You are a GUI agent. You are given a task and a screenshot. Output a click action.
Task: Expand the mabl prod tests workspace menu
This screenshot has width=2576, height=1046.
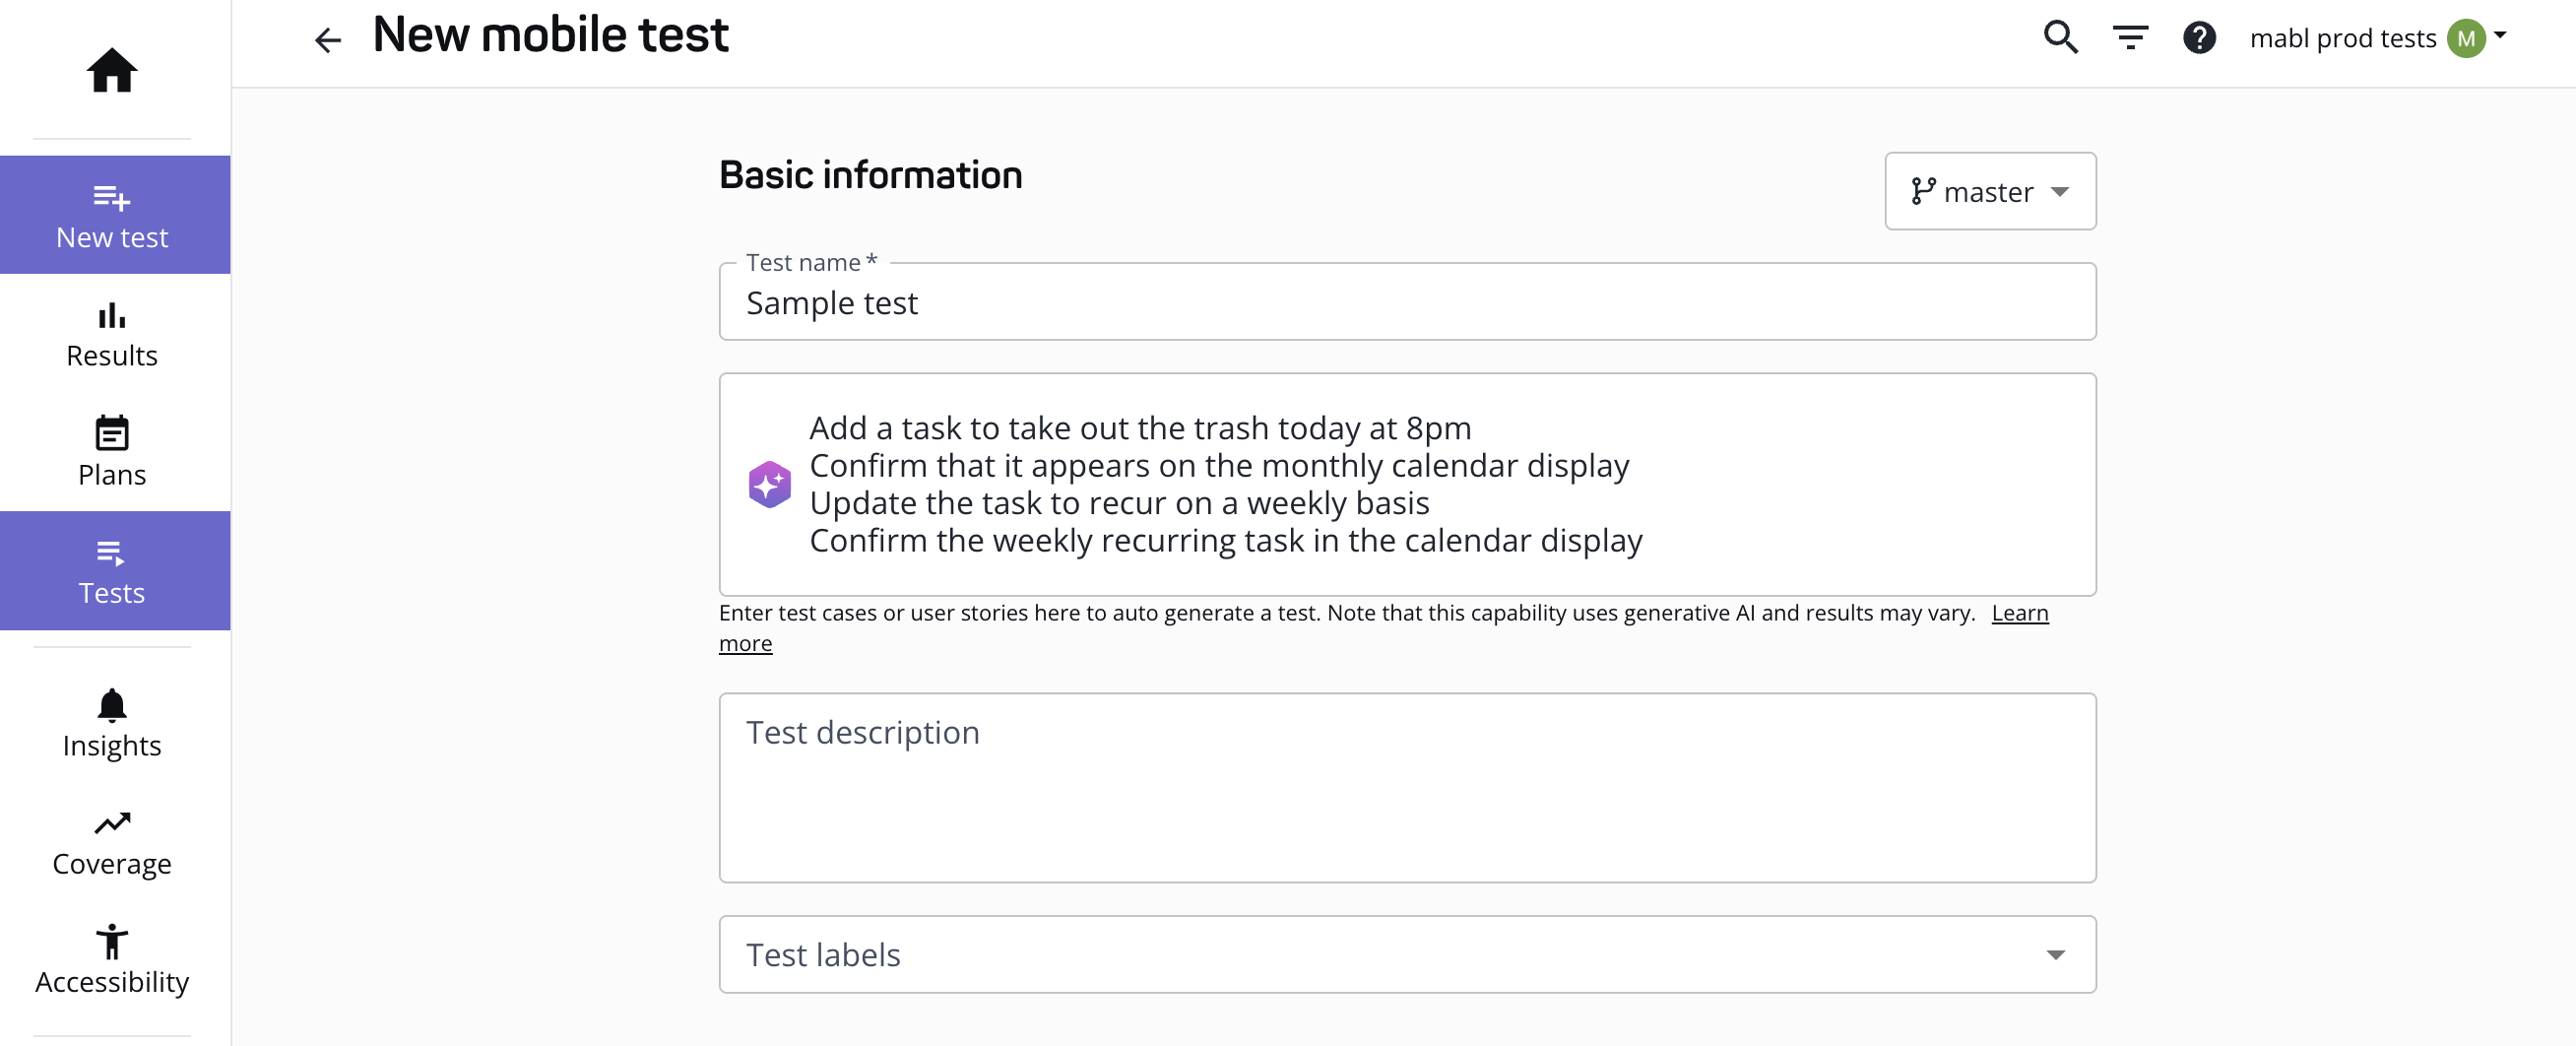click(x=2500, y=35)
